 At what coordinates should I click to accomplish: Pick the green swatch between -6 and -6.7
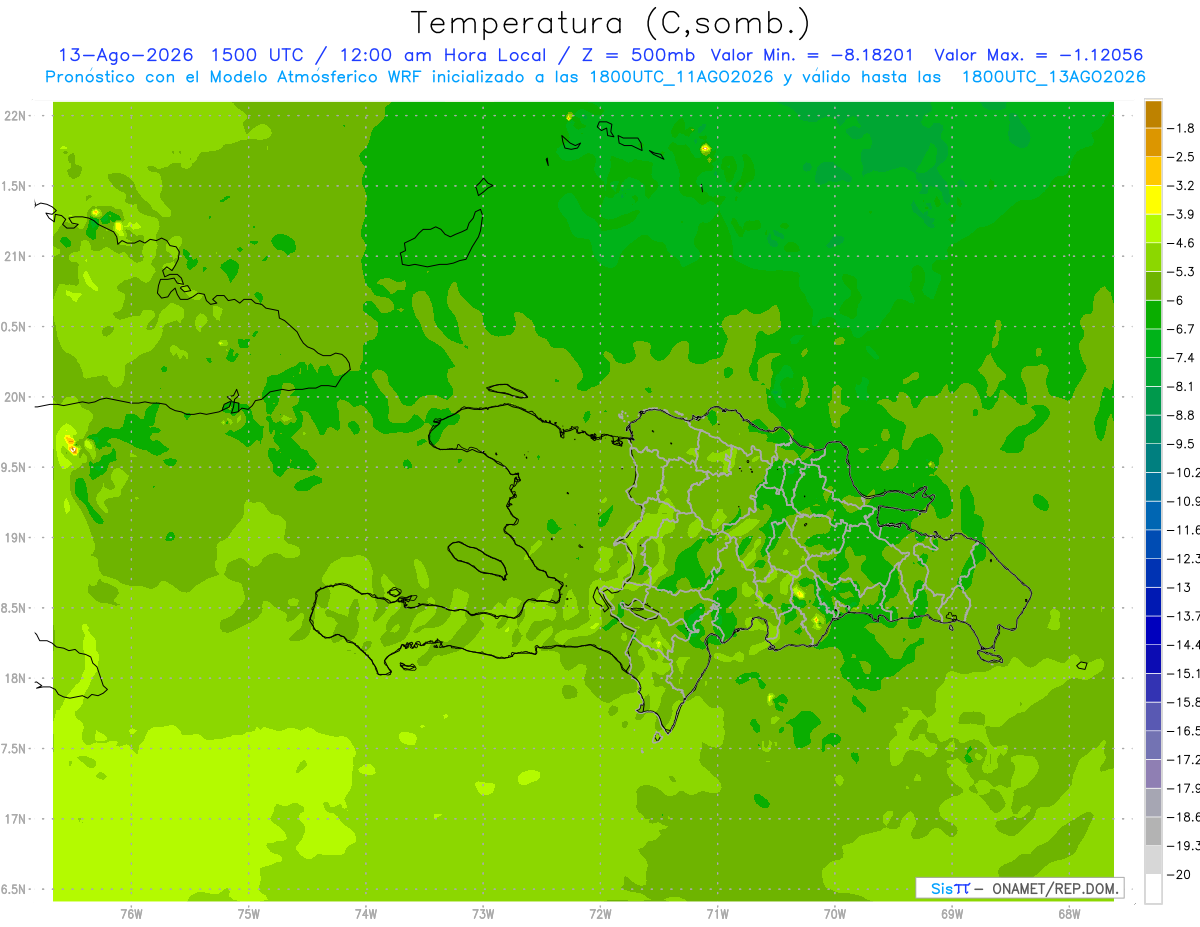(x=1153, y=315)
